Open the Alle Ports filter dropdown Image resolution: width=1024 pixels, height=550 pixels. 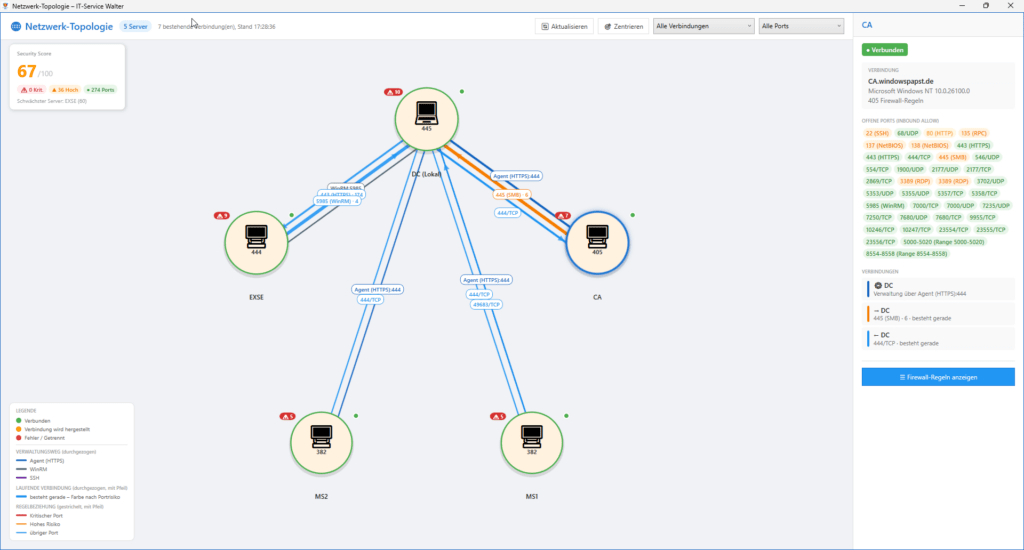(801, 26)
